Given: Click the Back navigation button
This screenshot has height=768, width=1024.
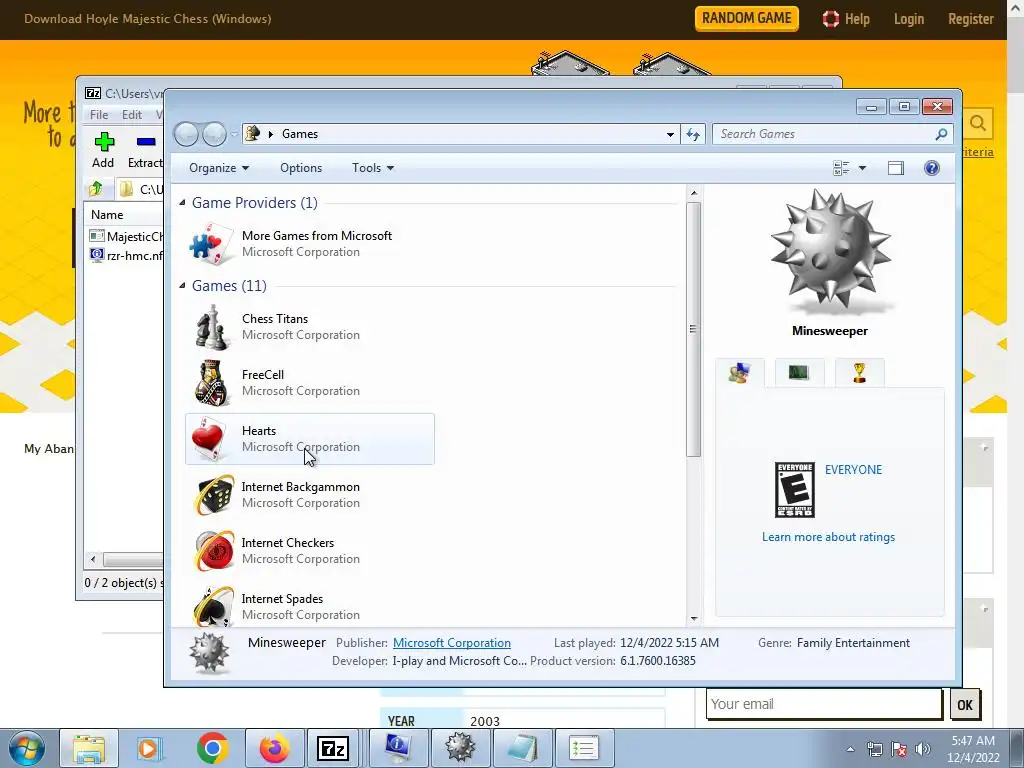Looking at the screenshot, I should click(x=186, y=134).
